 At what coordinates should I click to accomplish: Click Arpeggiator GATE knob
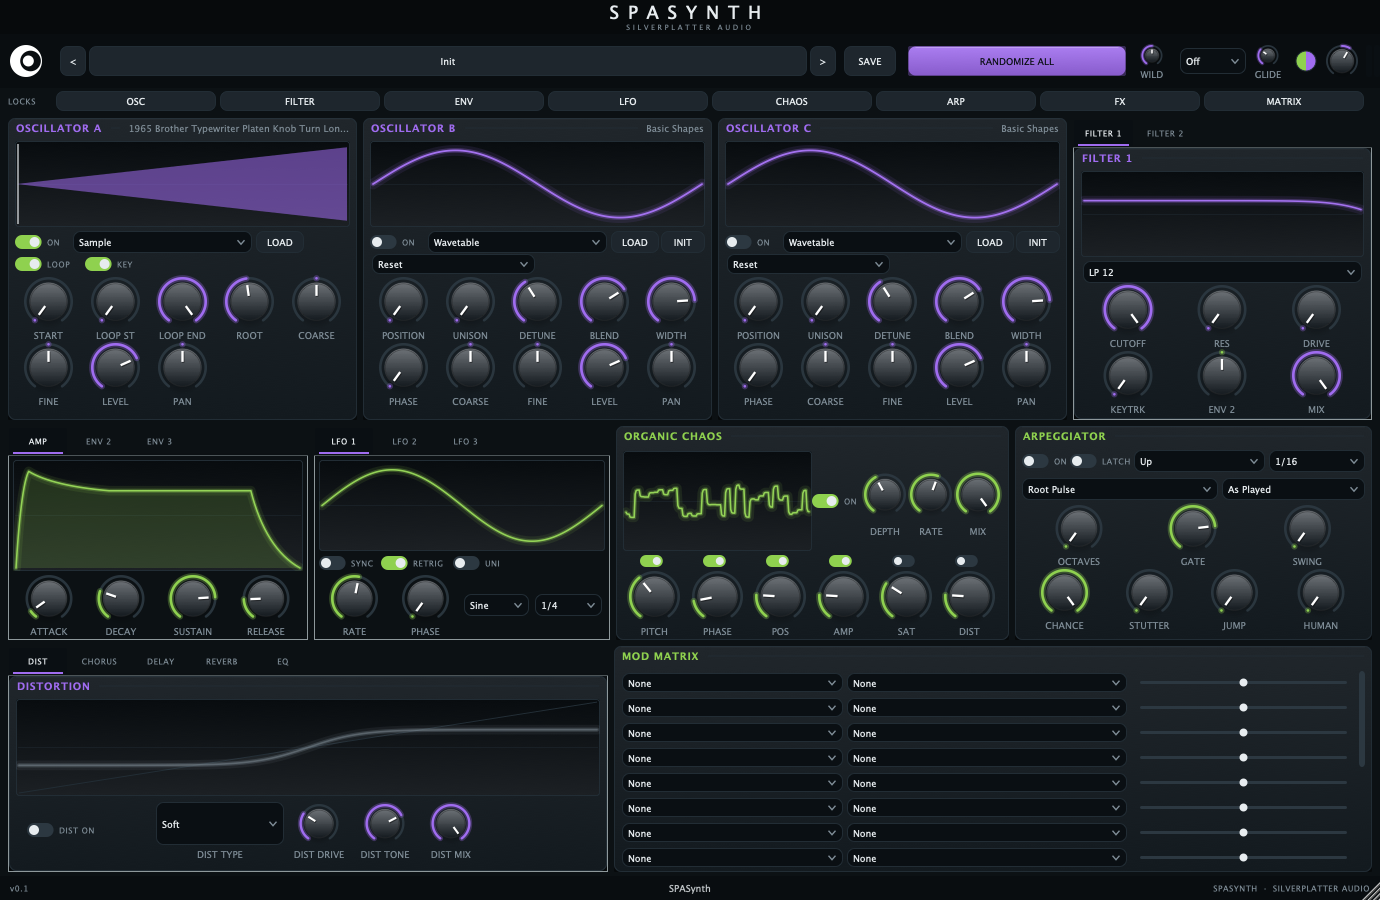tap(1193, 527)
